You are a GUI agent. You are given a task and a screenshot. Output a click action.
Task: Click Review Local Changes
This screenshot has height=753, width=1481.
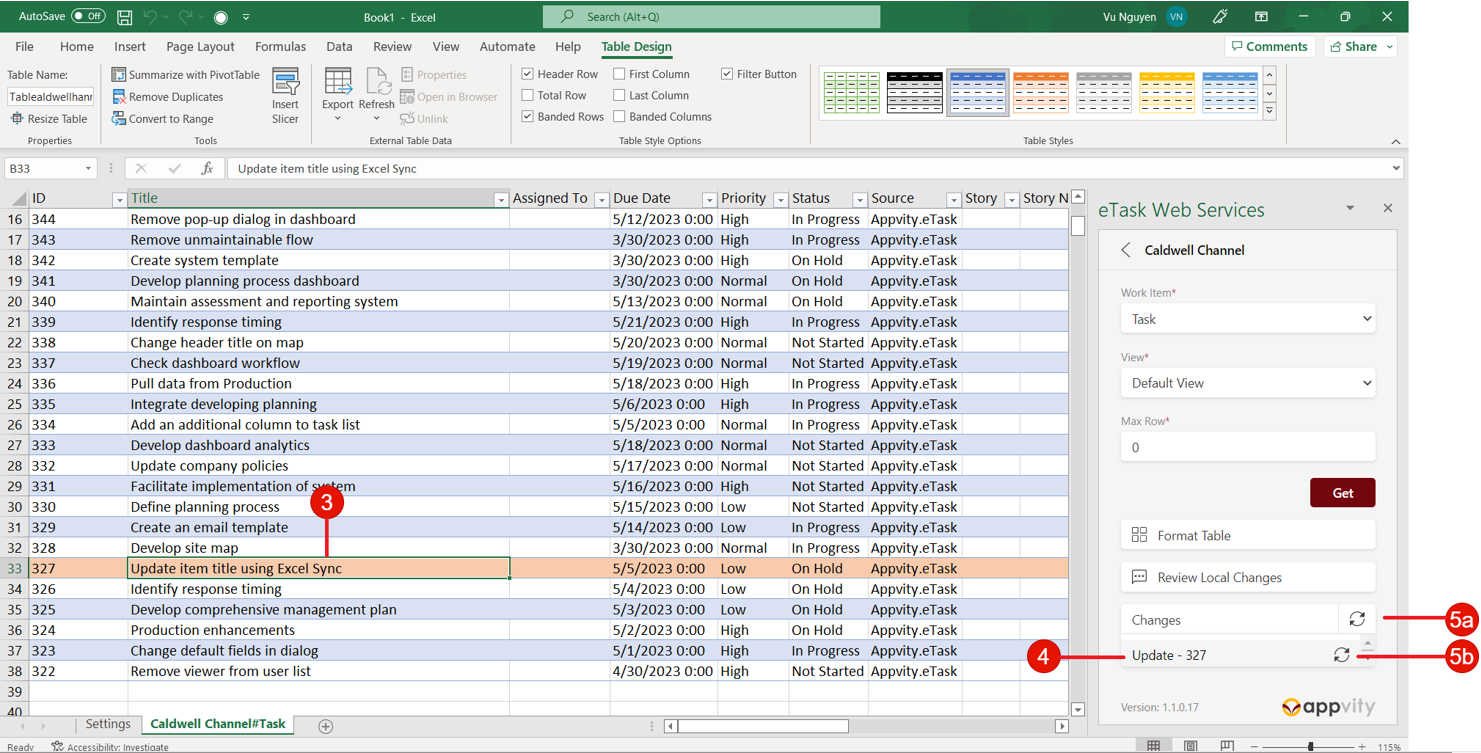(x=1247, y=577)
